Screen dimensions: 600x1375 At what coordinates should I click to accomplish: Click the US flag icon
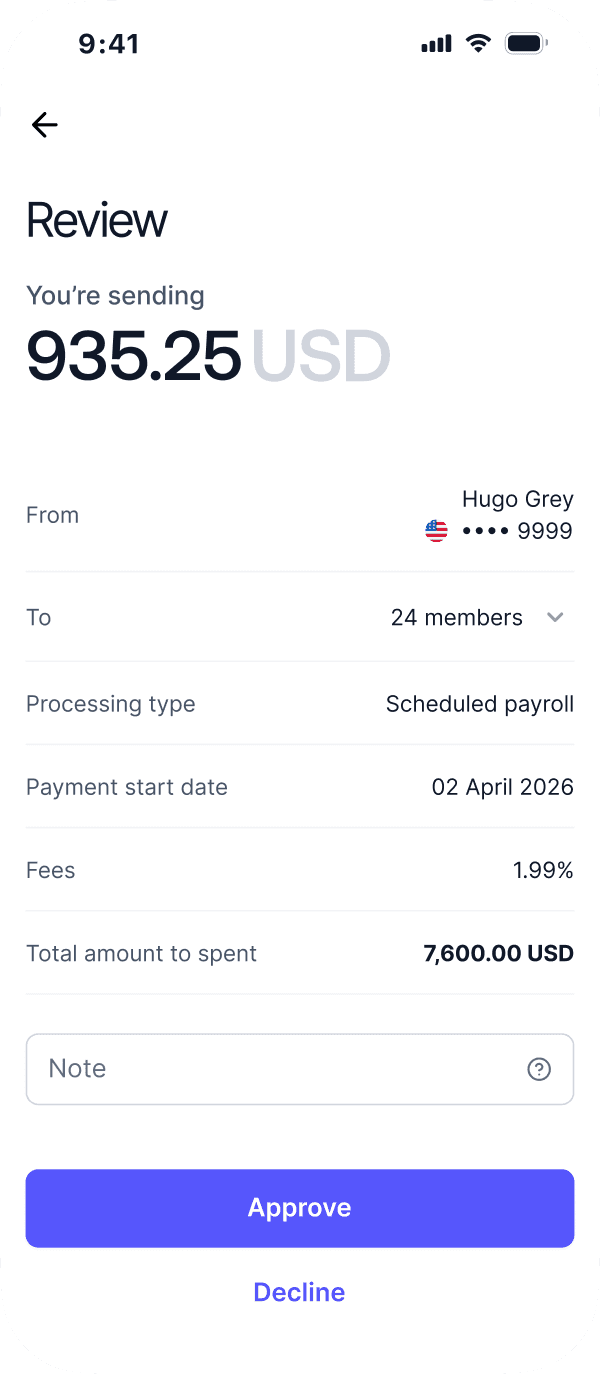click(x=437, y=531)
